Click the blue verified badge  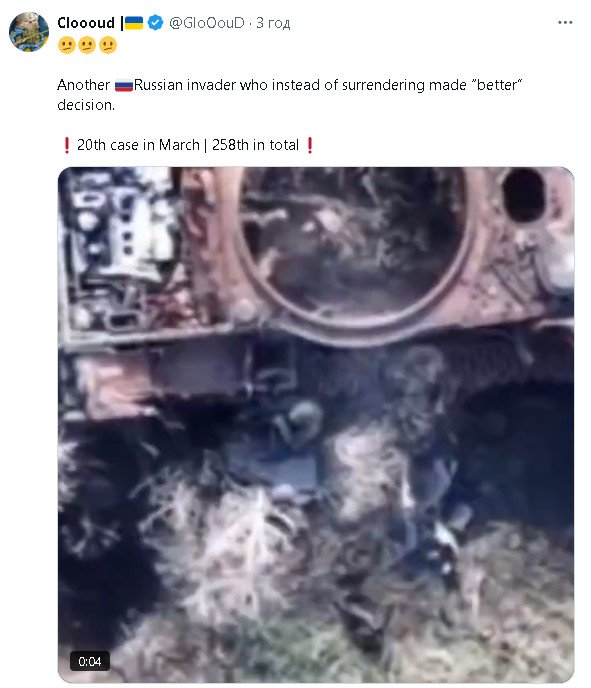coord(155,22)
